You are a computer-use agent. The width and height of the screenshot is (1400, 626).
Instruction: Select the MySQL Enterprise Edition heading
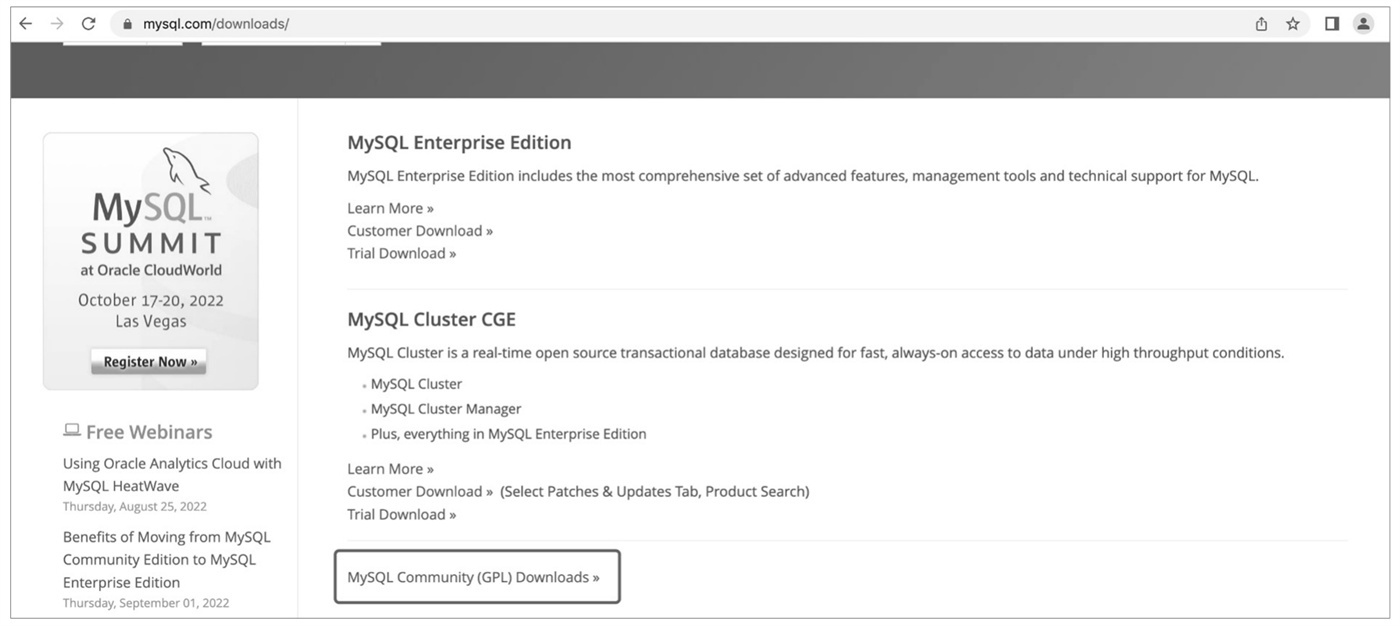click(459, 142)
